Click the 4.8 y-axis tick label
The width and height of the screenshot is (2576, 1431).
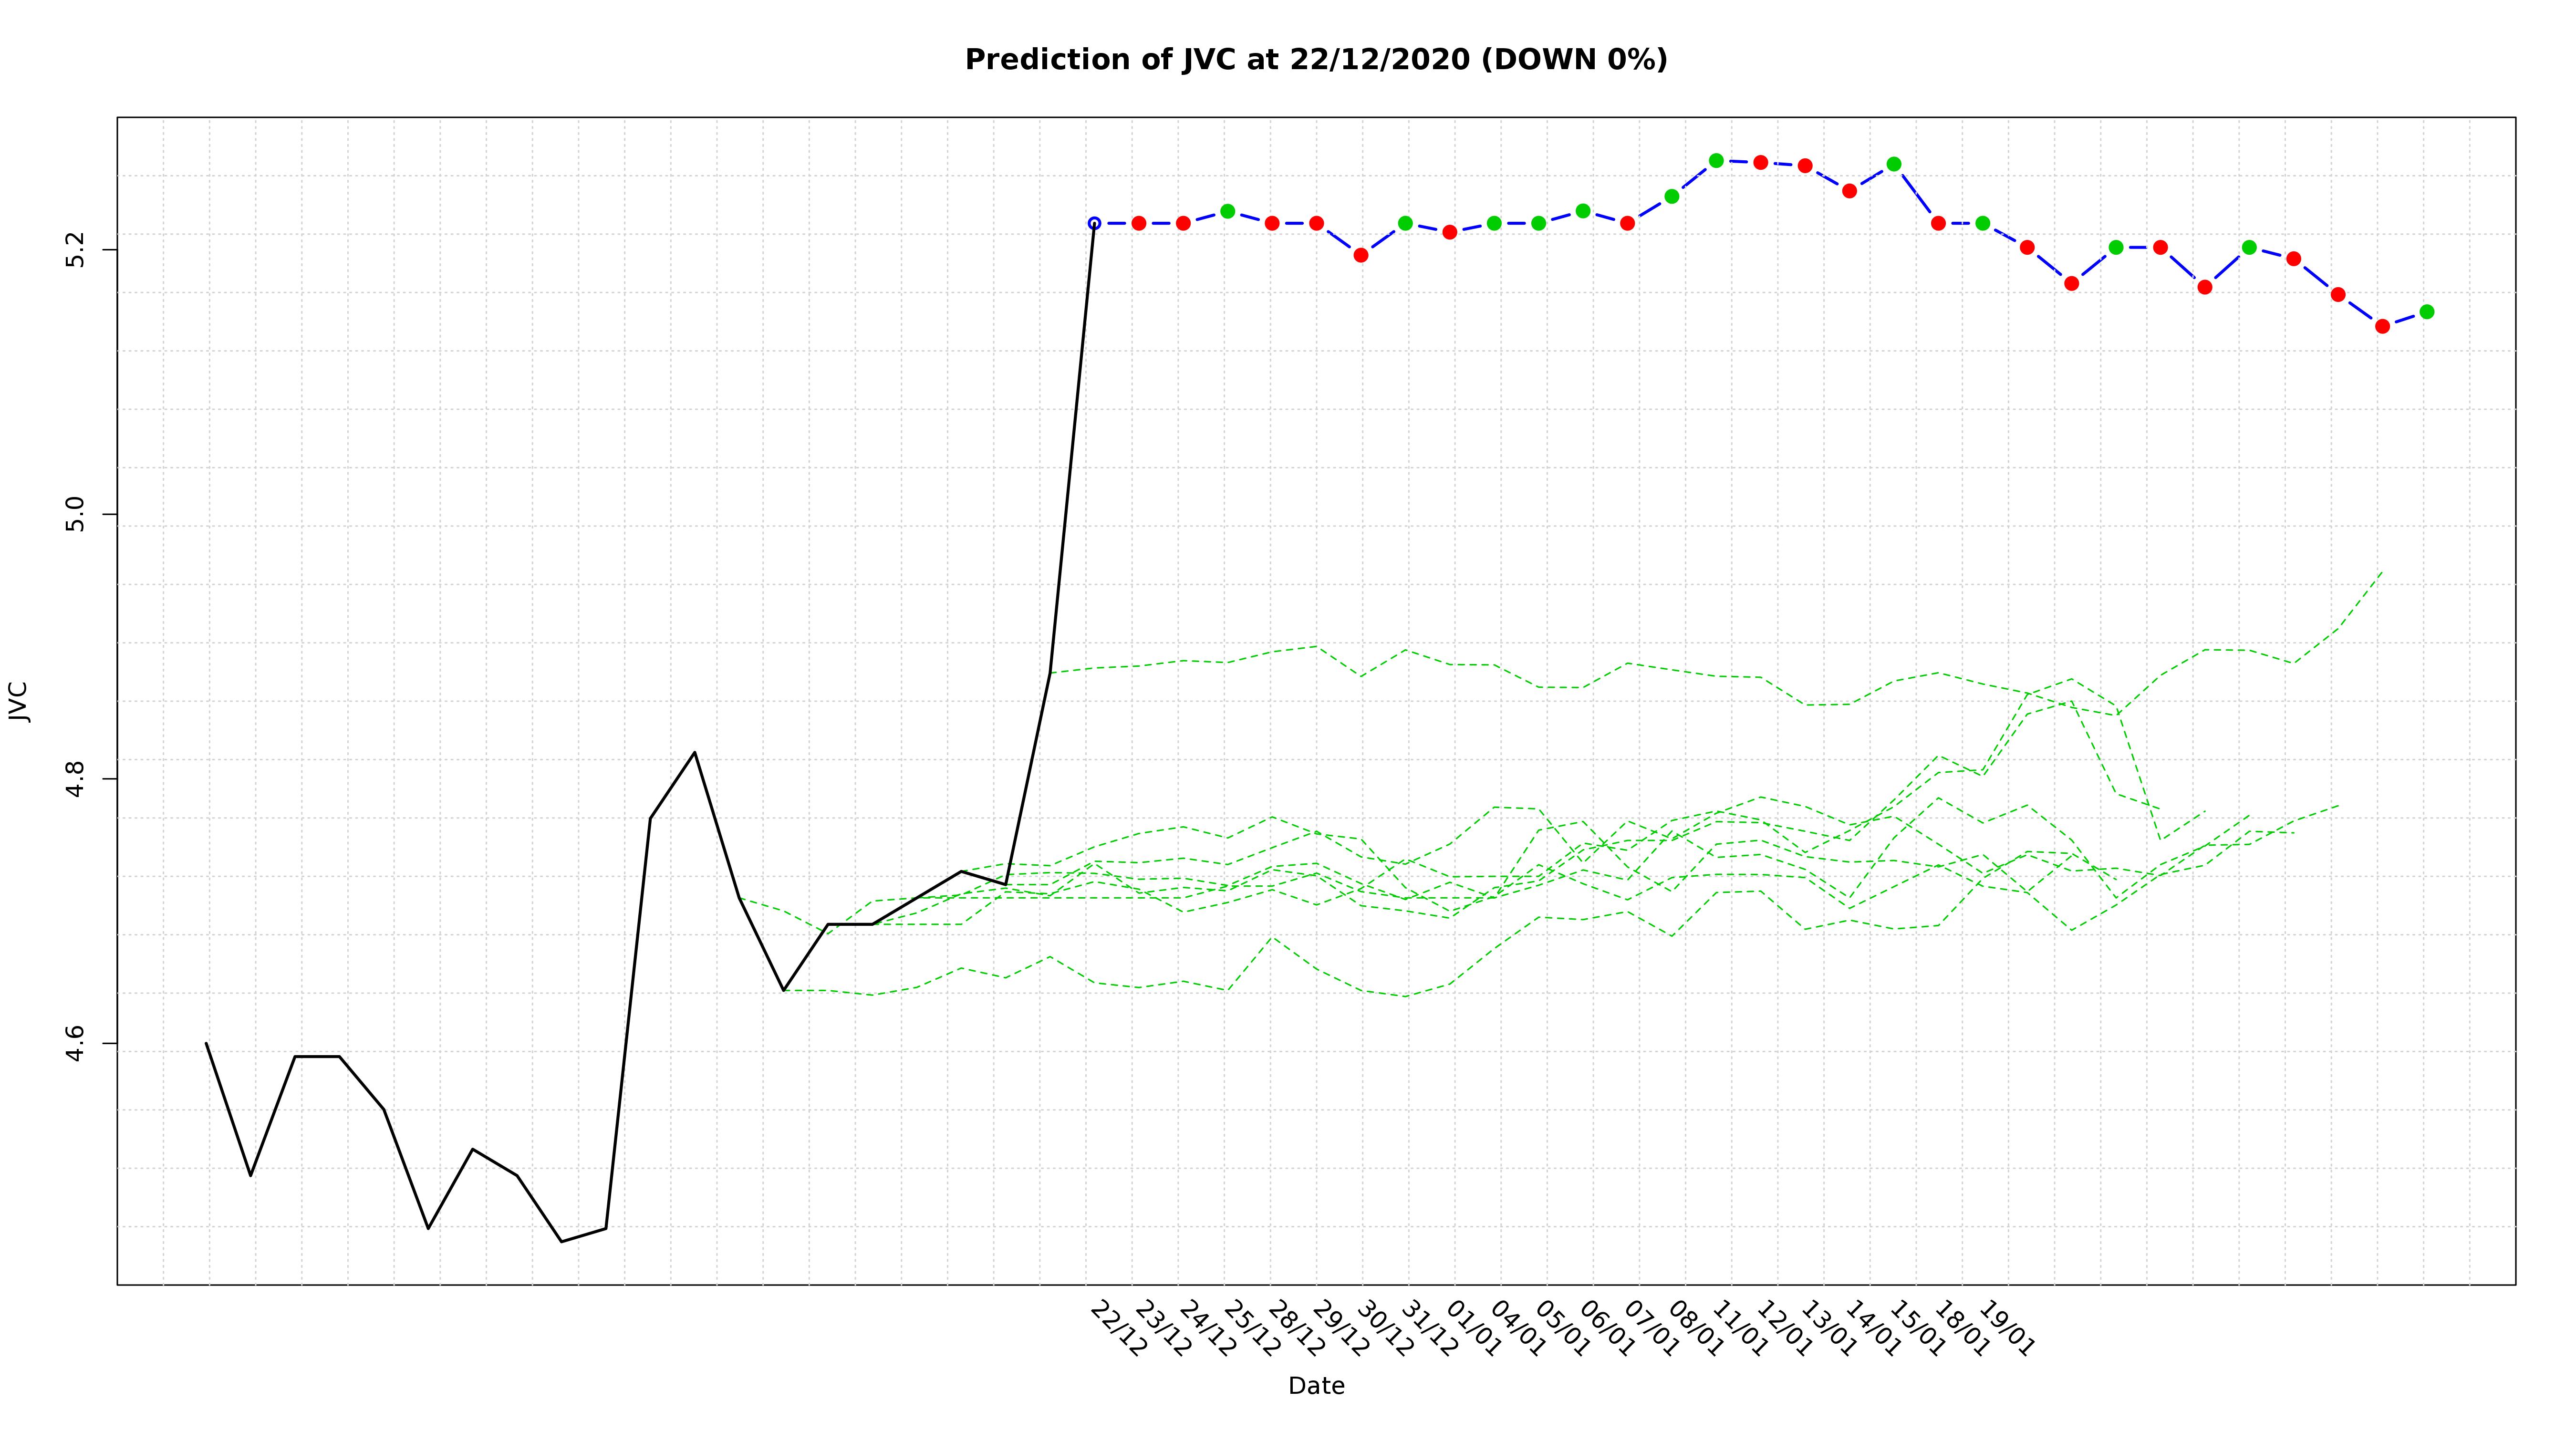(x=76, y=779)
